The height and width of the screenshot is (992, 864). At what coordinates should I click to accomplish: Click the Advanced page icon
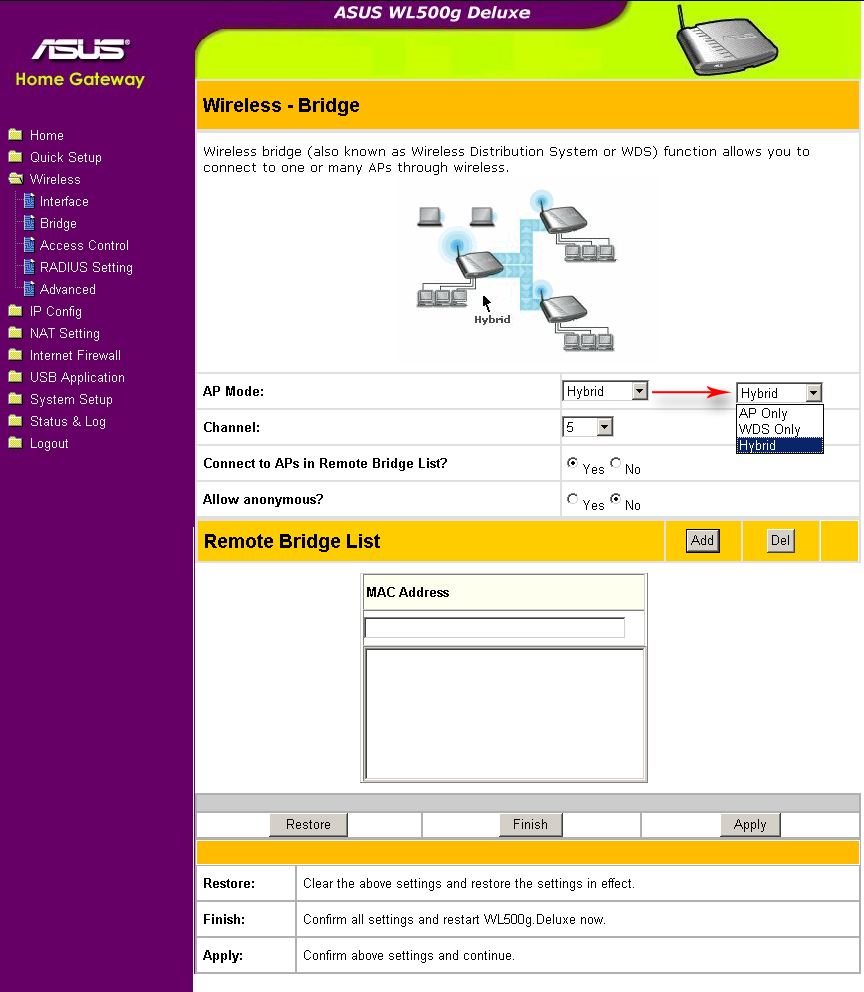(x=29, y=288)
